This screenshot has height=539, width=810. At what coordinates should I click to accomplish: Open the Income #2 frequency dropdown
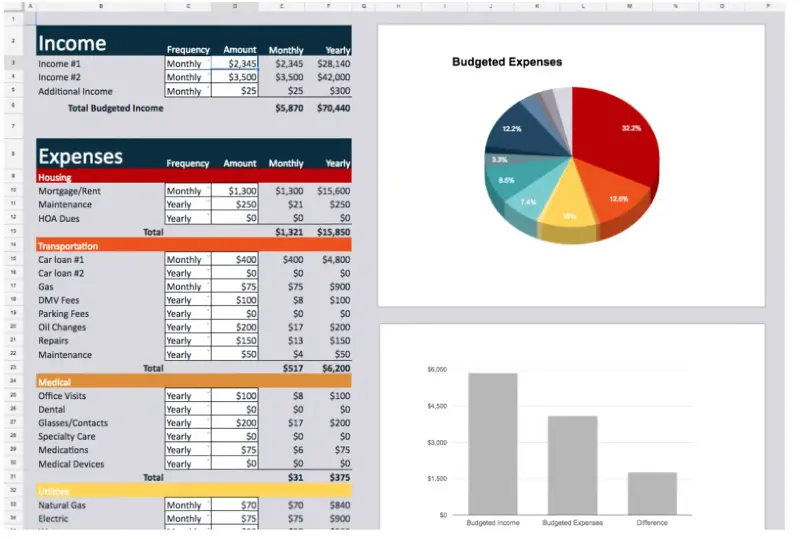point(188,77)
